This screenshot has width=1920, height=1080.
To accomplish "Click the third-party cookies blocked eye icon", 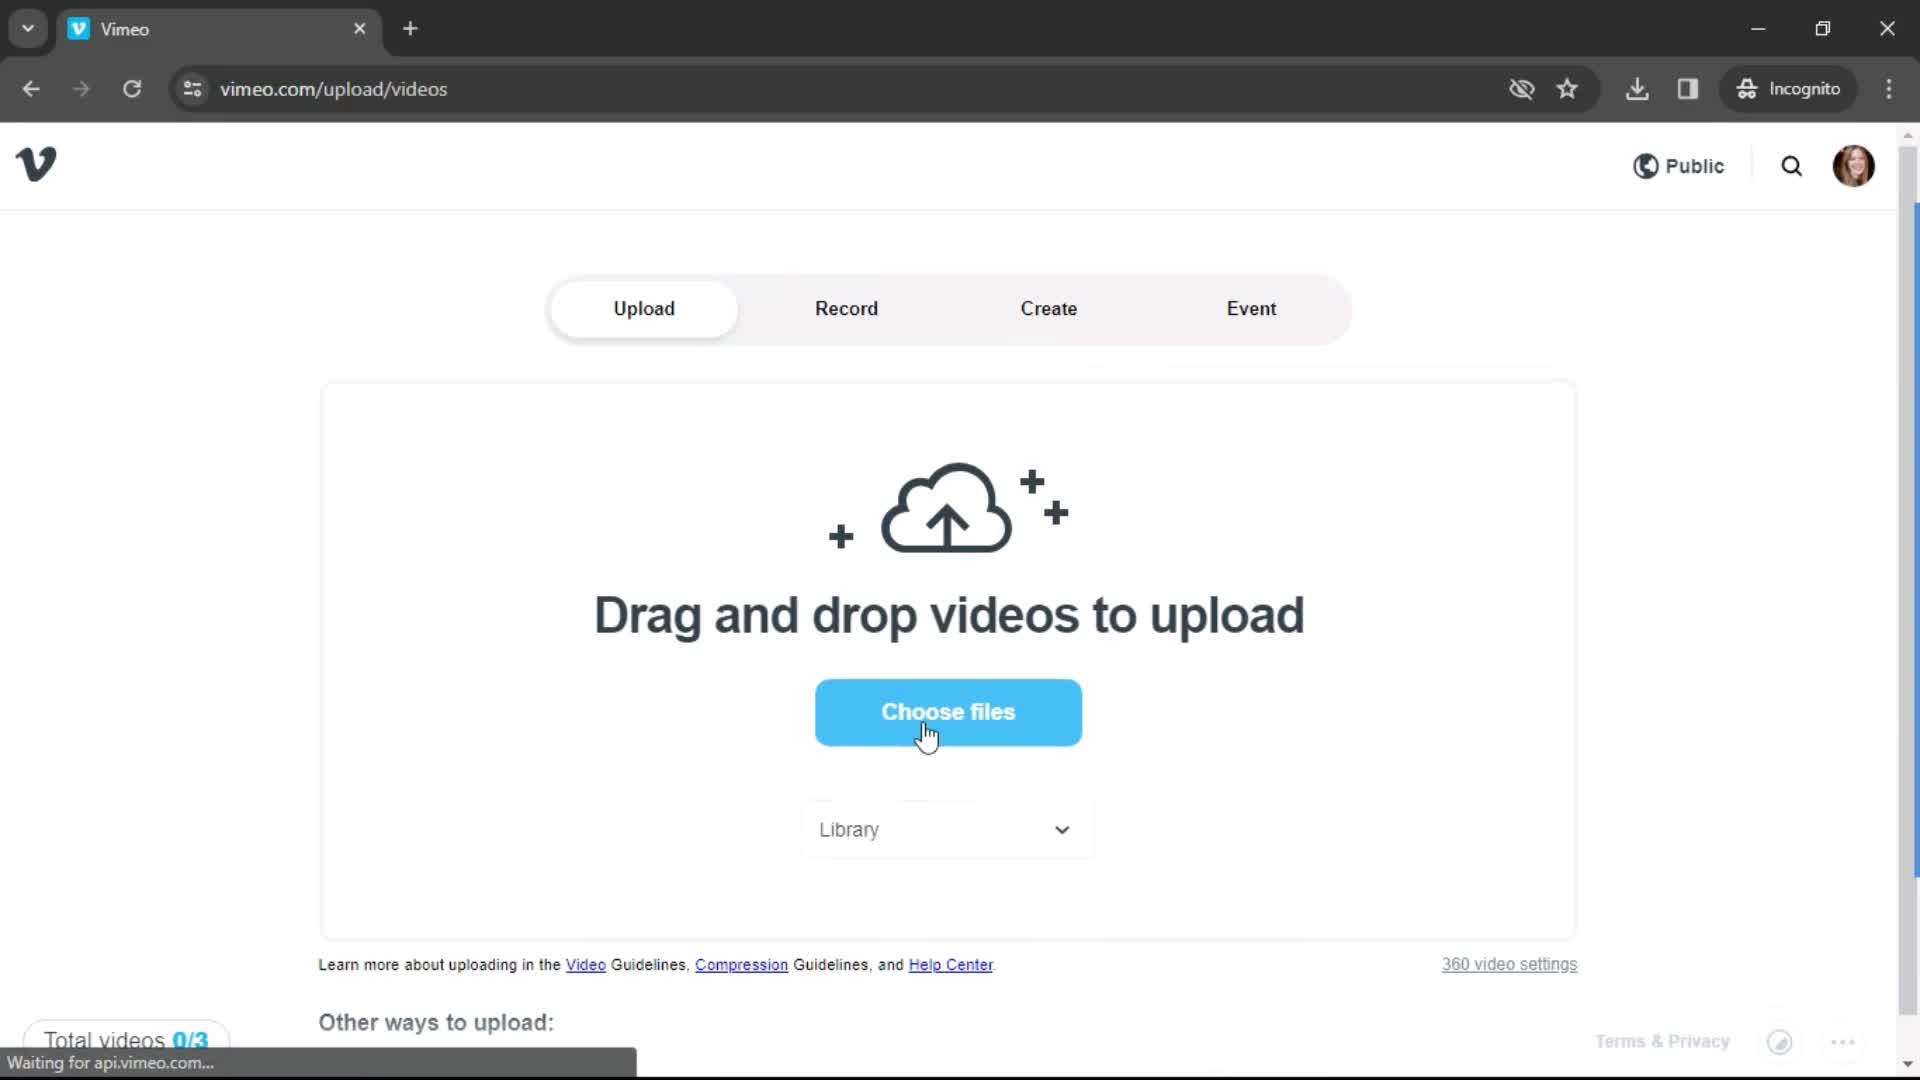I will click(1521, 89).
